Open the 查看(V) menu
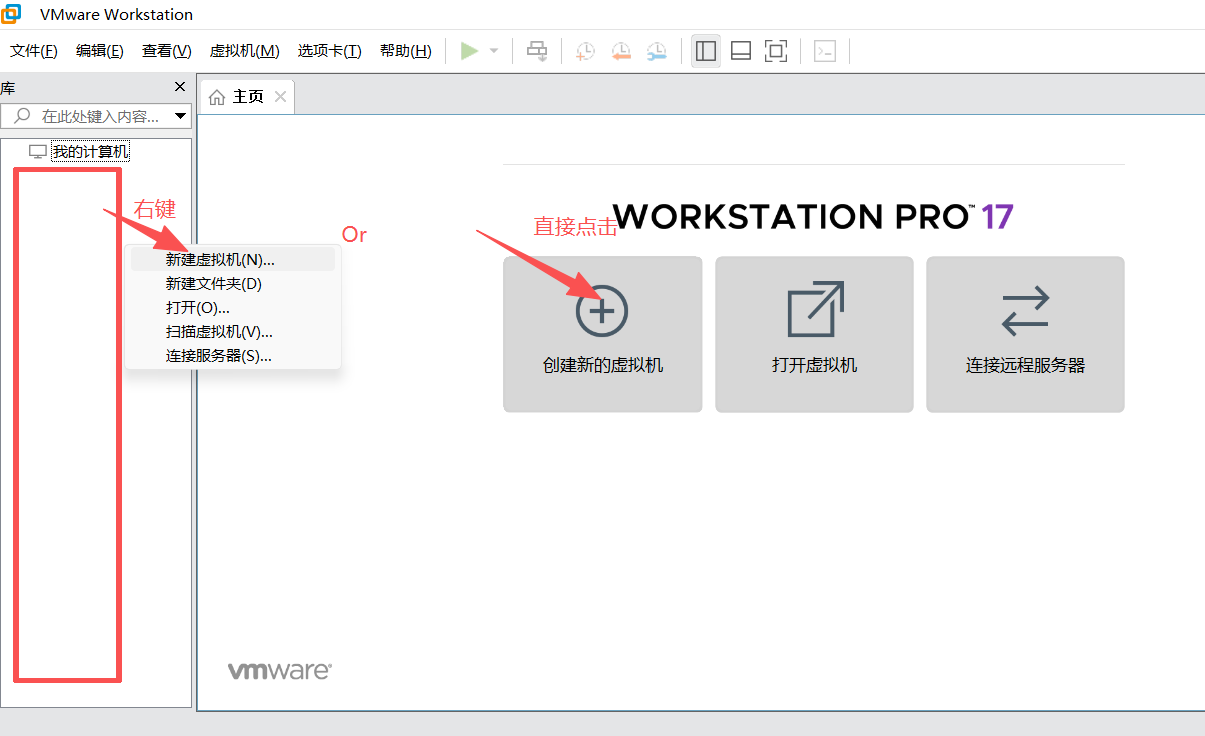The height and width of the screenshot is (736, 1205). [167, 51]
